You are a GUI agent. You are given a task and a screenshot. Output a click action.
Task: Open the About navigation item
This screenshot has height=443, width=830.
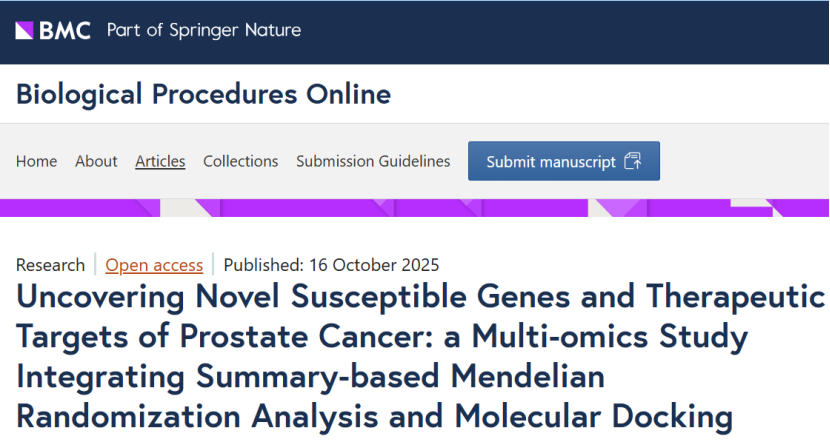pyautogui.click(x=96, y=161)
